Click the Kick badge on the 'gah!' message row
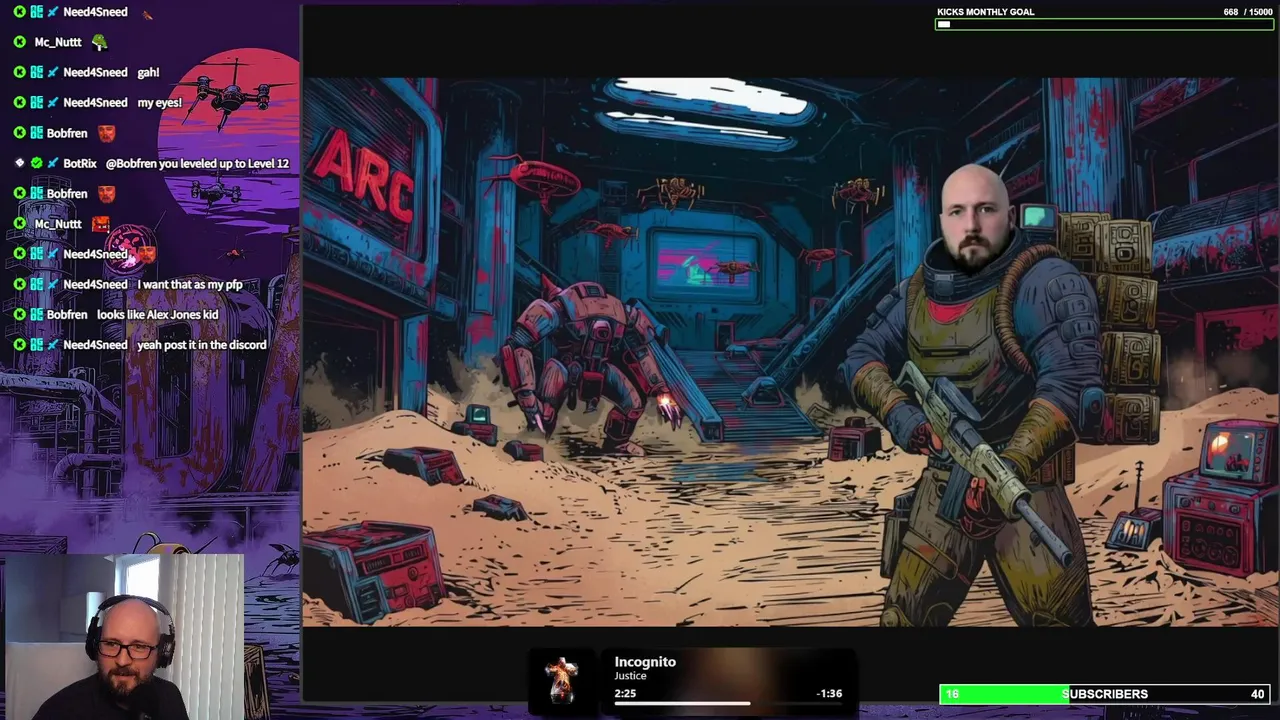Viewport: 1280px width, 720px height. (x=19, y=72)
